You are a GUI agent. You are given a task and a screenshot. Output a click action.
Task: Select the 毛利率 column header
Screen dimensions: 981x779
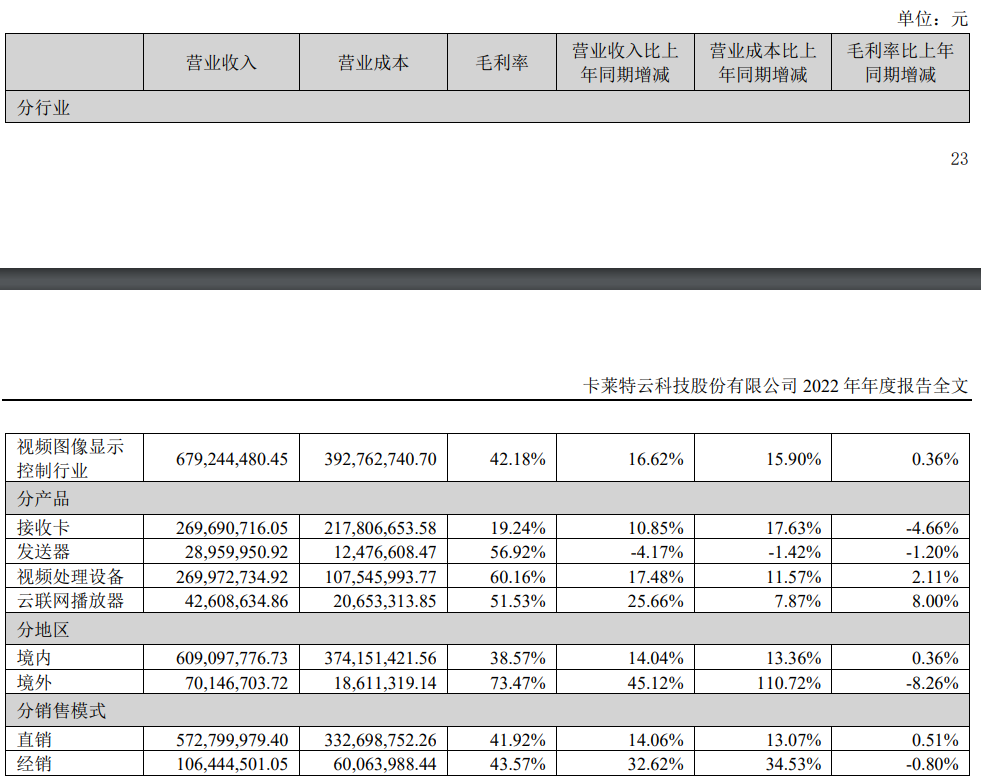tap(502, 63)
